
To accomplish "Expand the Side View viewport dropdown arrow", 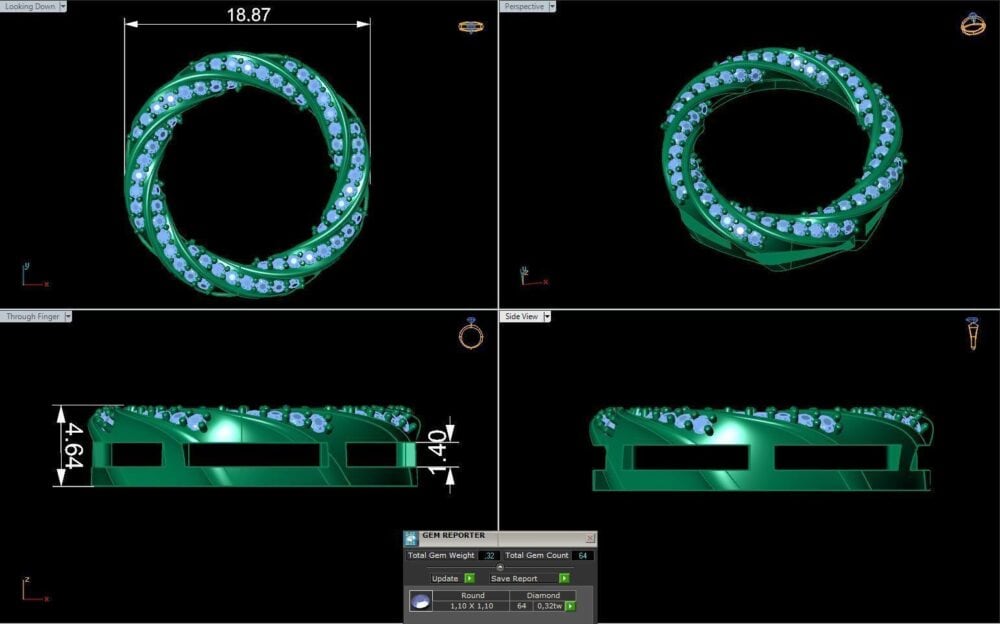I will tap(547, 316).
